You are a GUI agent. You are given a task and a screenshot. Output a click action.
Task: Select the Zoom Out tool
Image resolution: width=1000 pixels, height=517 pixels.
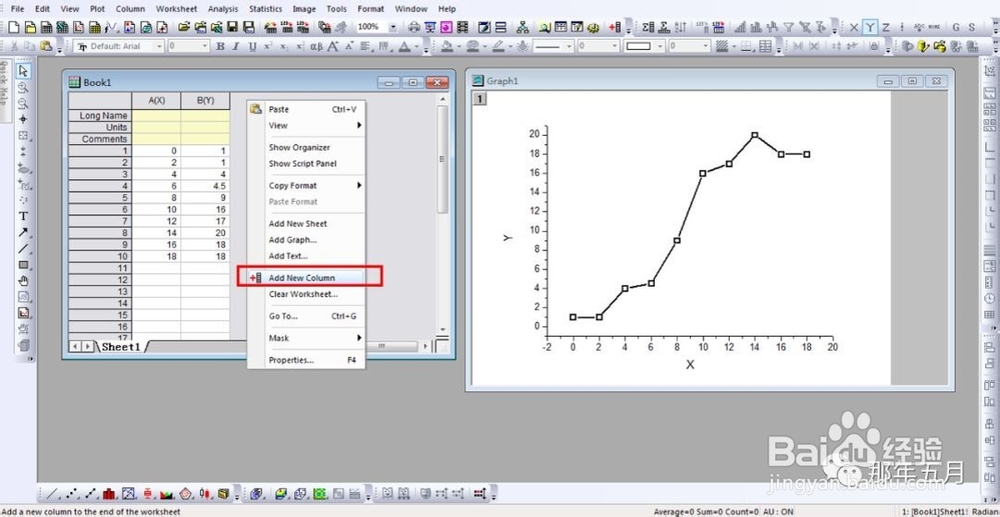[24, 103]
